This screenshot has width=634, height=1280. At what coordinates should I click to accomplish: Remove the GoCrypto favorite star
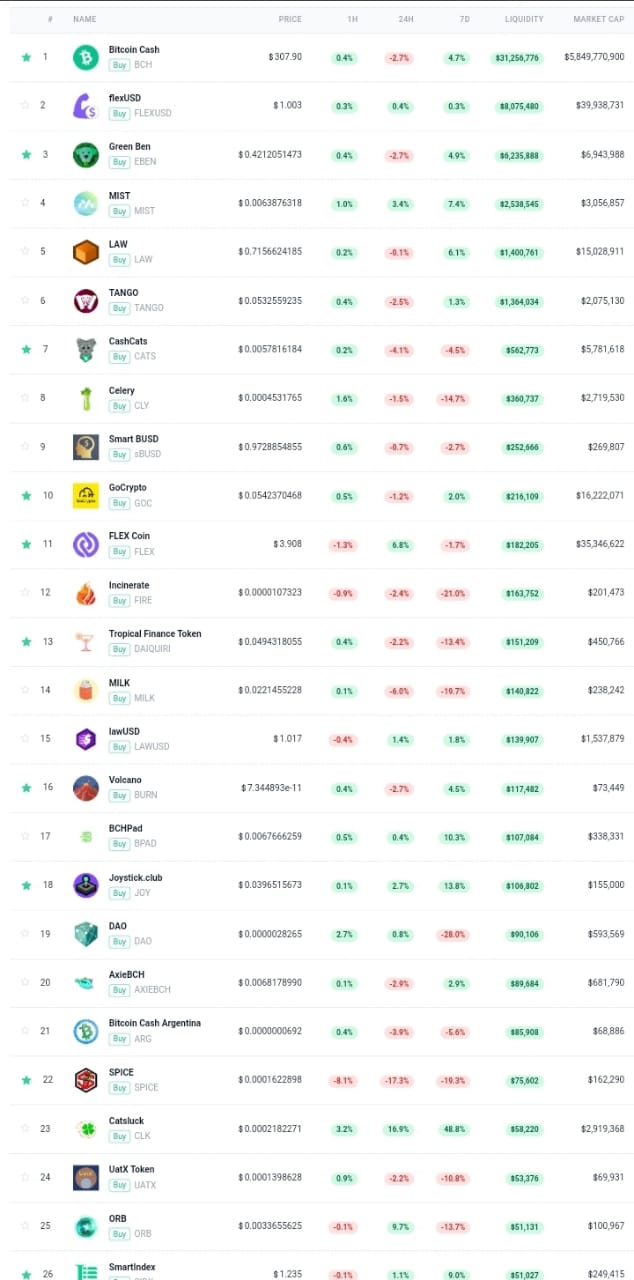pyautogui.click(x=26, y=495)
